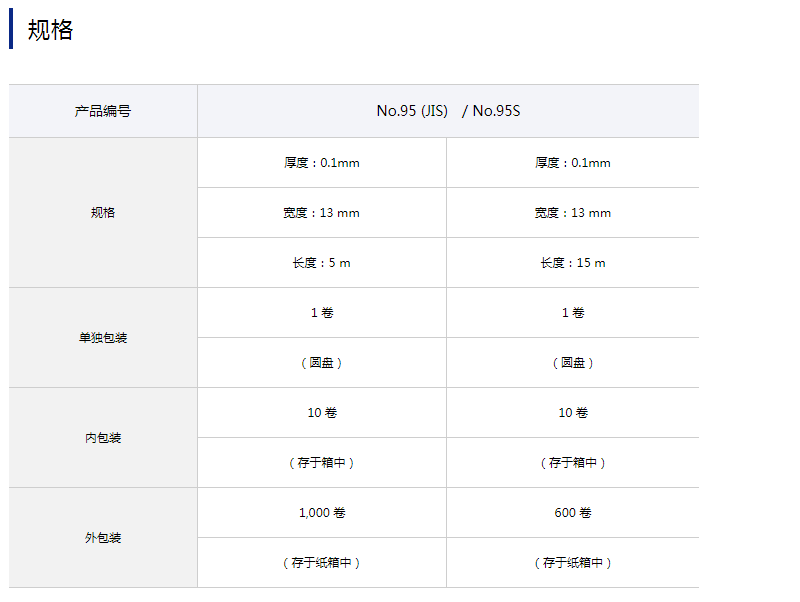
Task: Click the 规格 section heading
Action: tap(51, 30)
